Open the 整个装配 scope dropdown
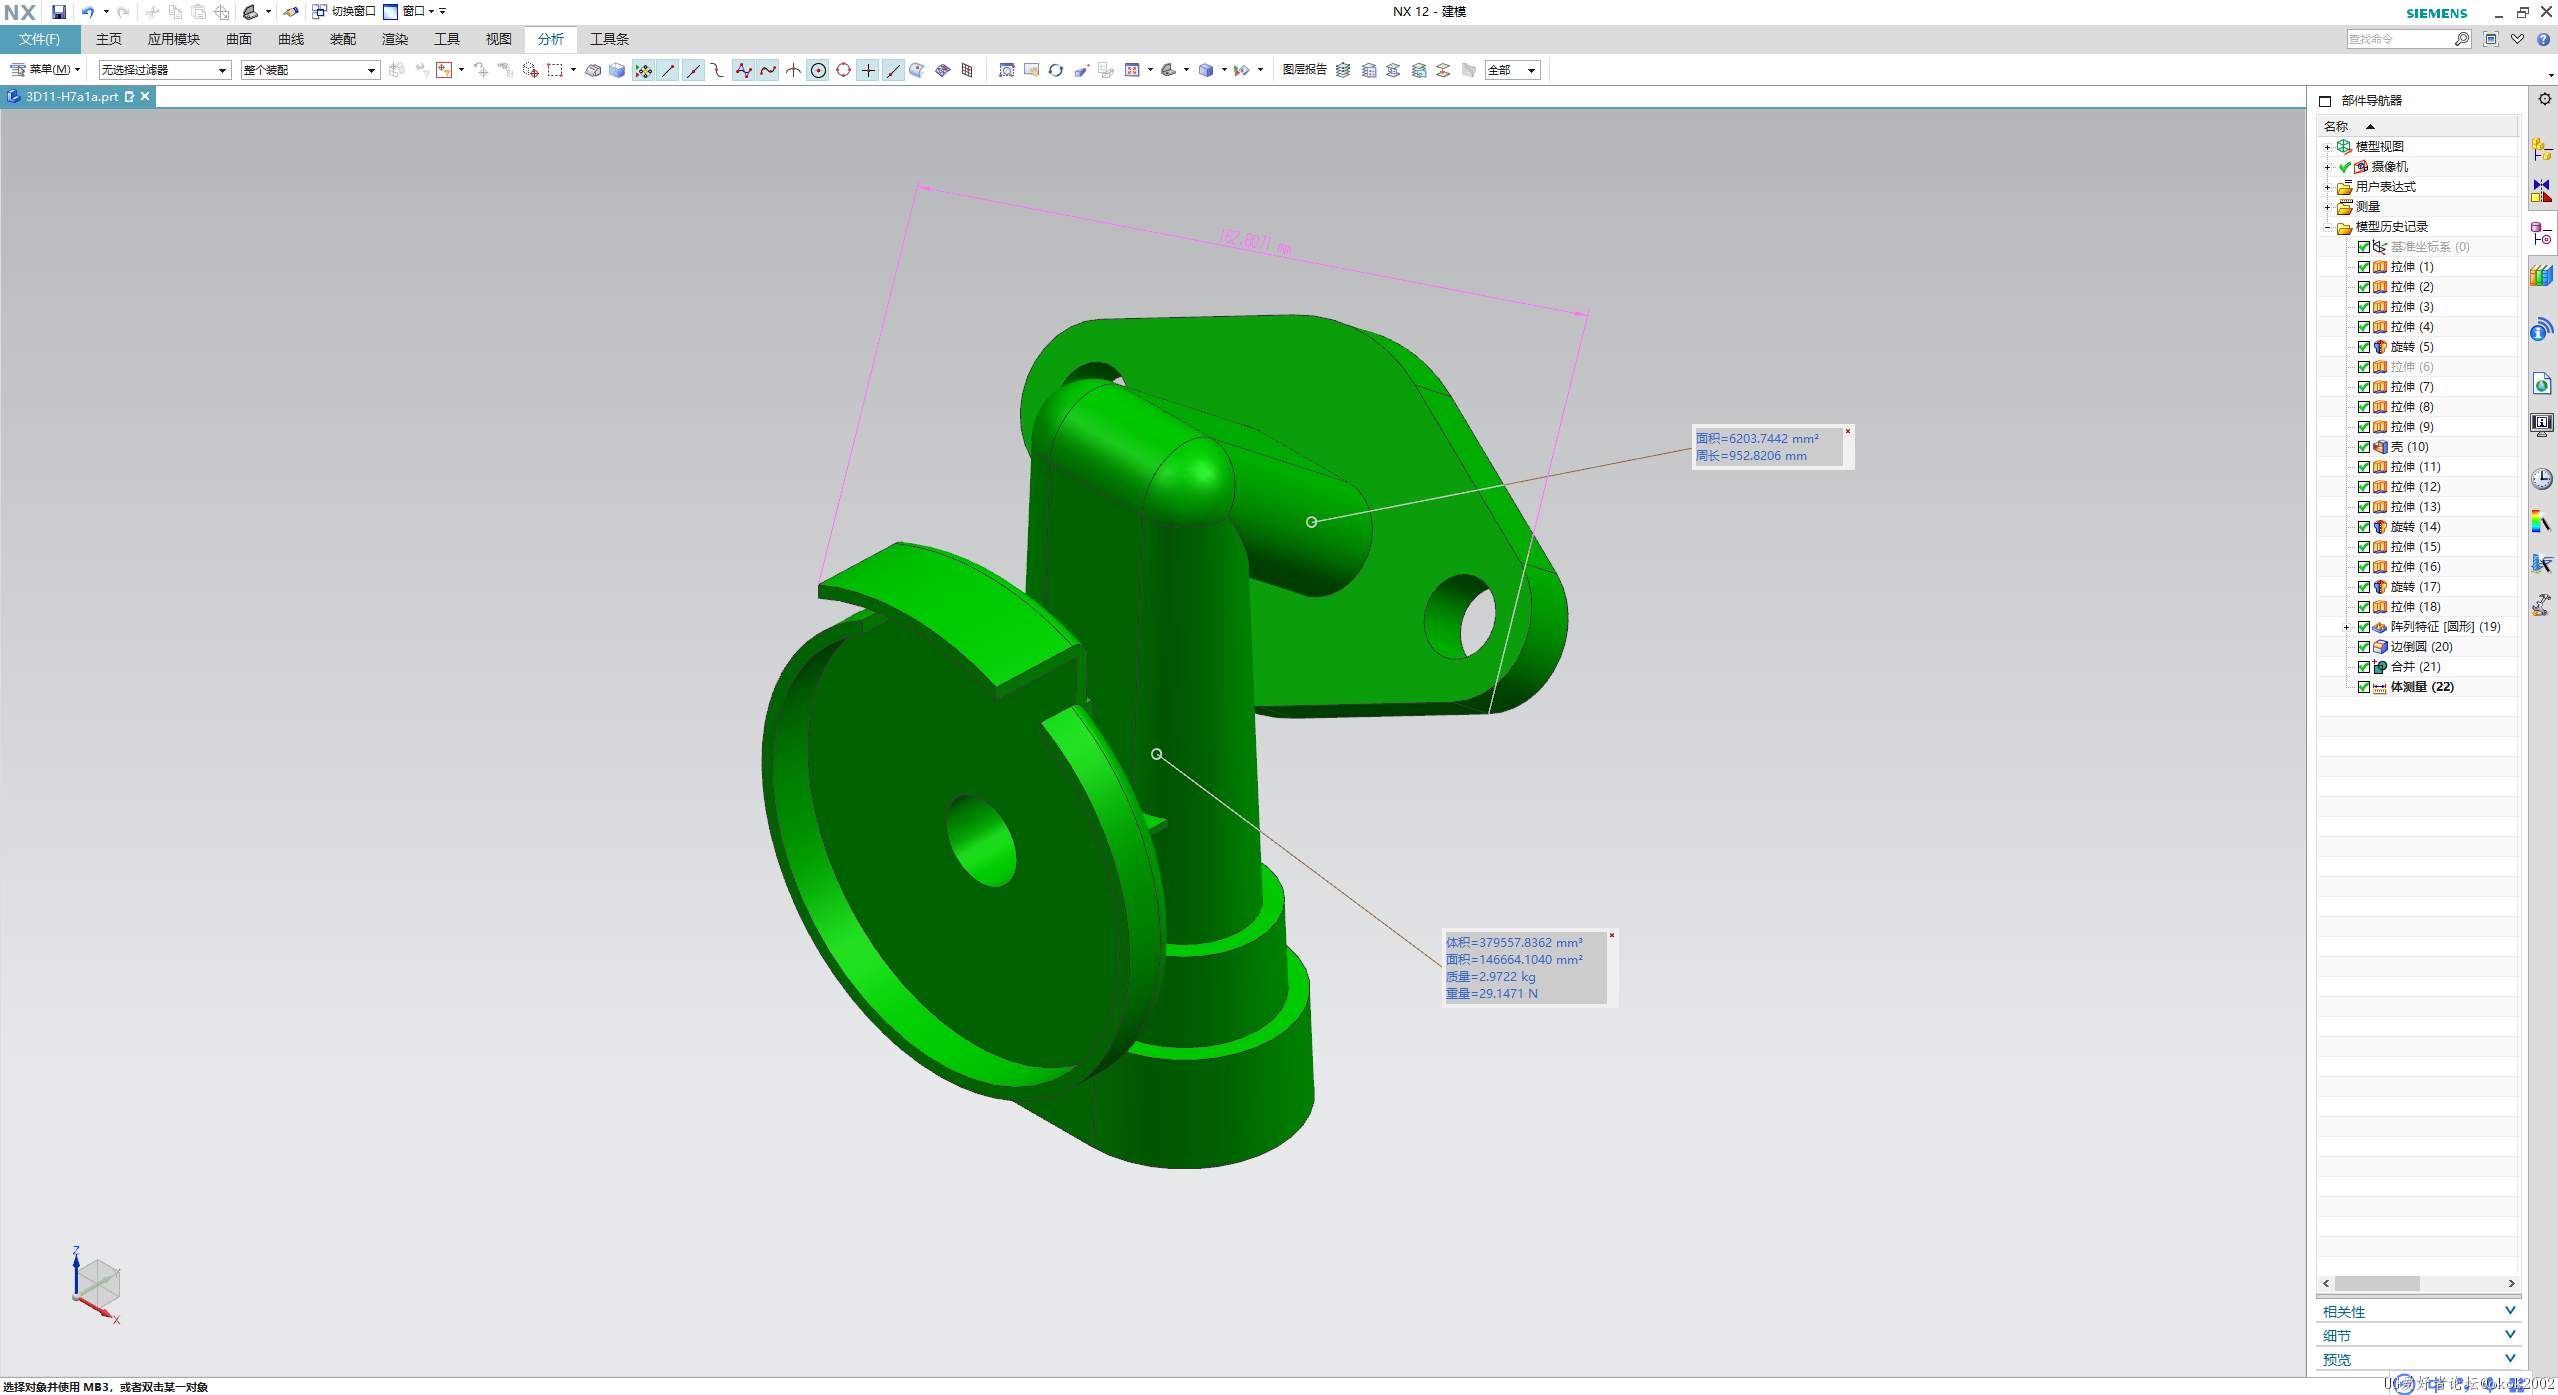Screen dimensions: 2558x1395 click(x=310, y=70)
